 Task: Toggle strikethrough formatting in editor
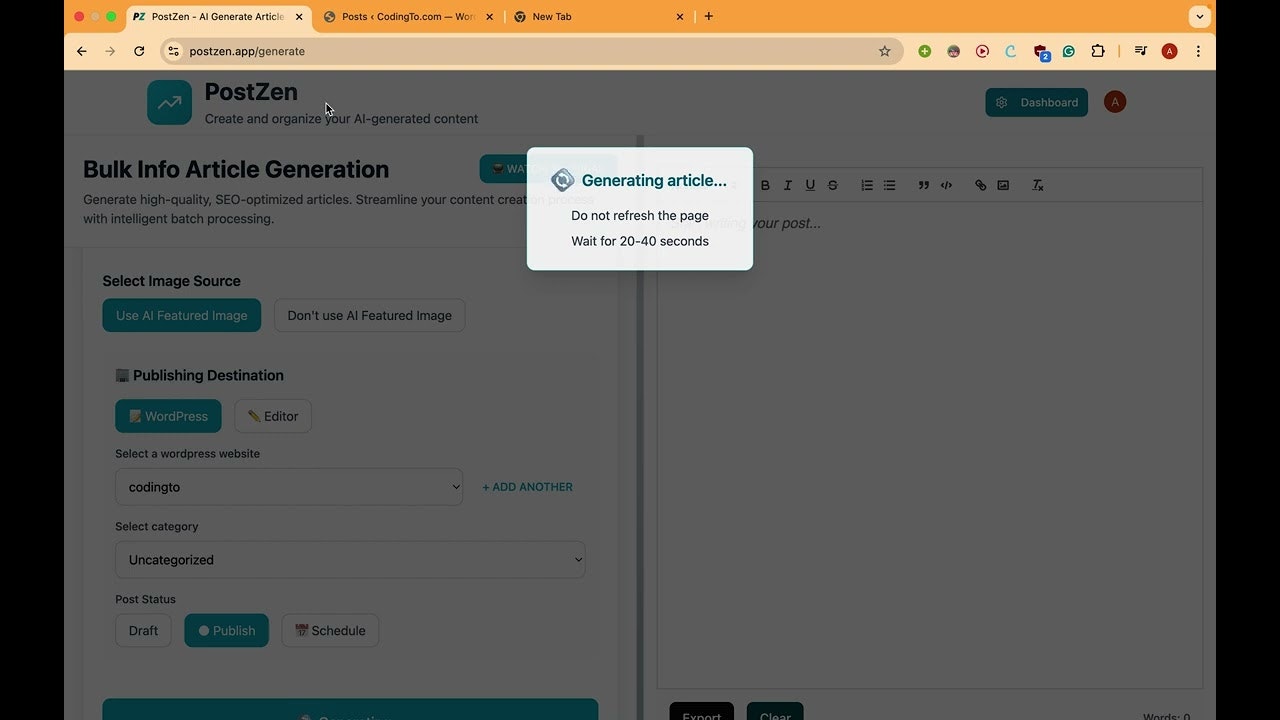coord(832,185)
